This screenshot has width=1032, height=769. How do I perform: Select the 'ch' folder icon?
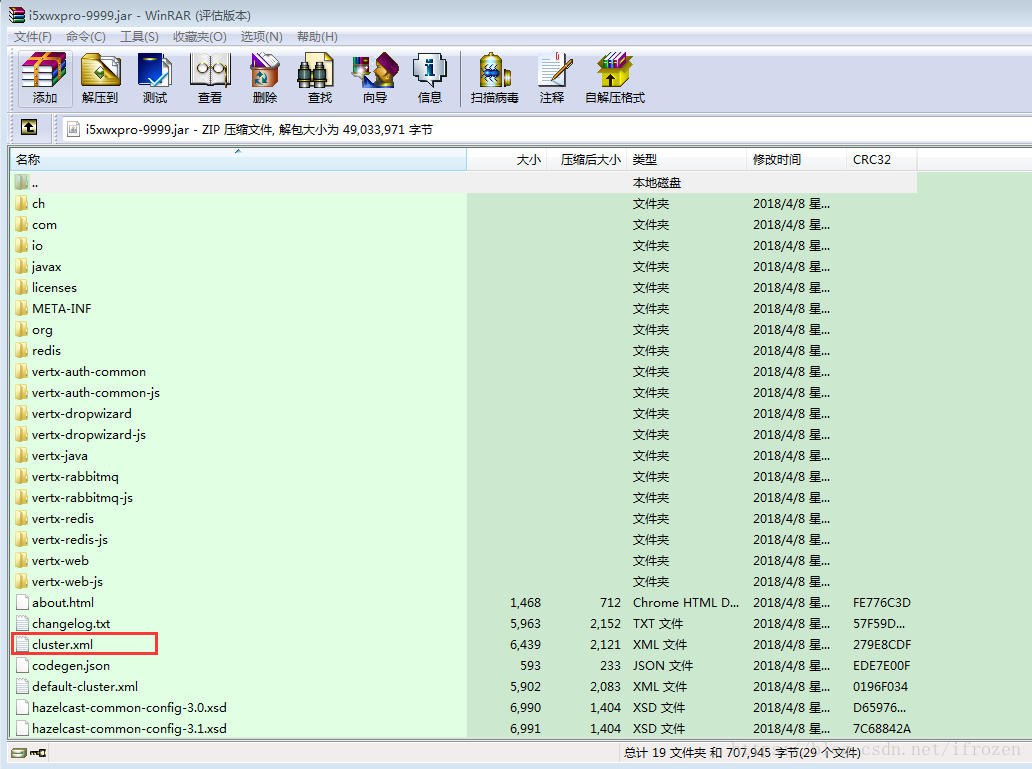click(22, 203)
